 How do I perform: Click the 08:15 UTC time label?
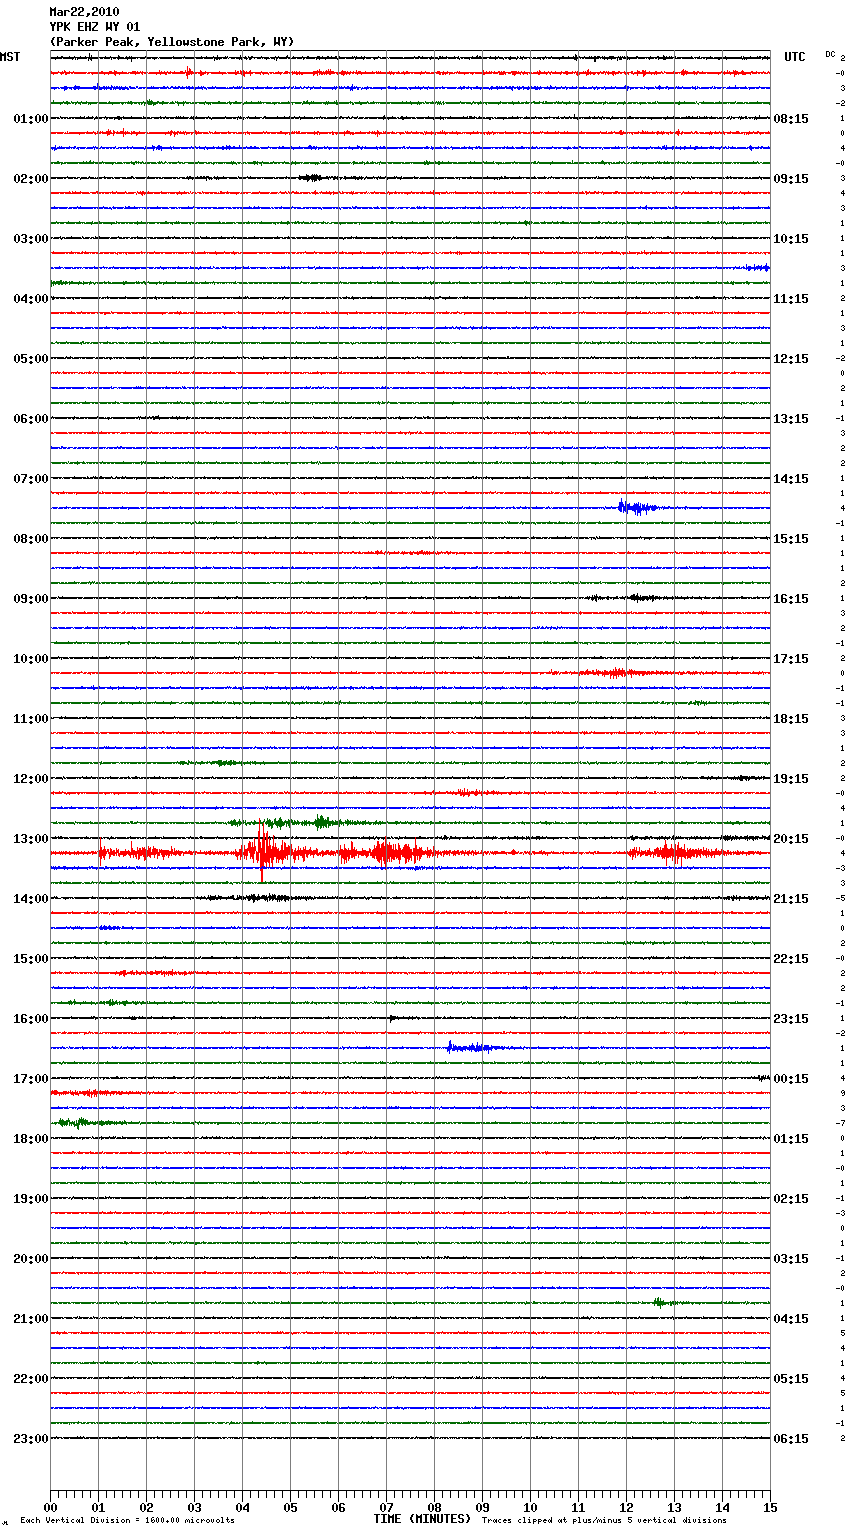[x=791, y=119]
